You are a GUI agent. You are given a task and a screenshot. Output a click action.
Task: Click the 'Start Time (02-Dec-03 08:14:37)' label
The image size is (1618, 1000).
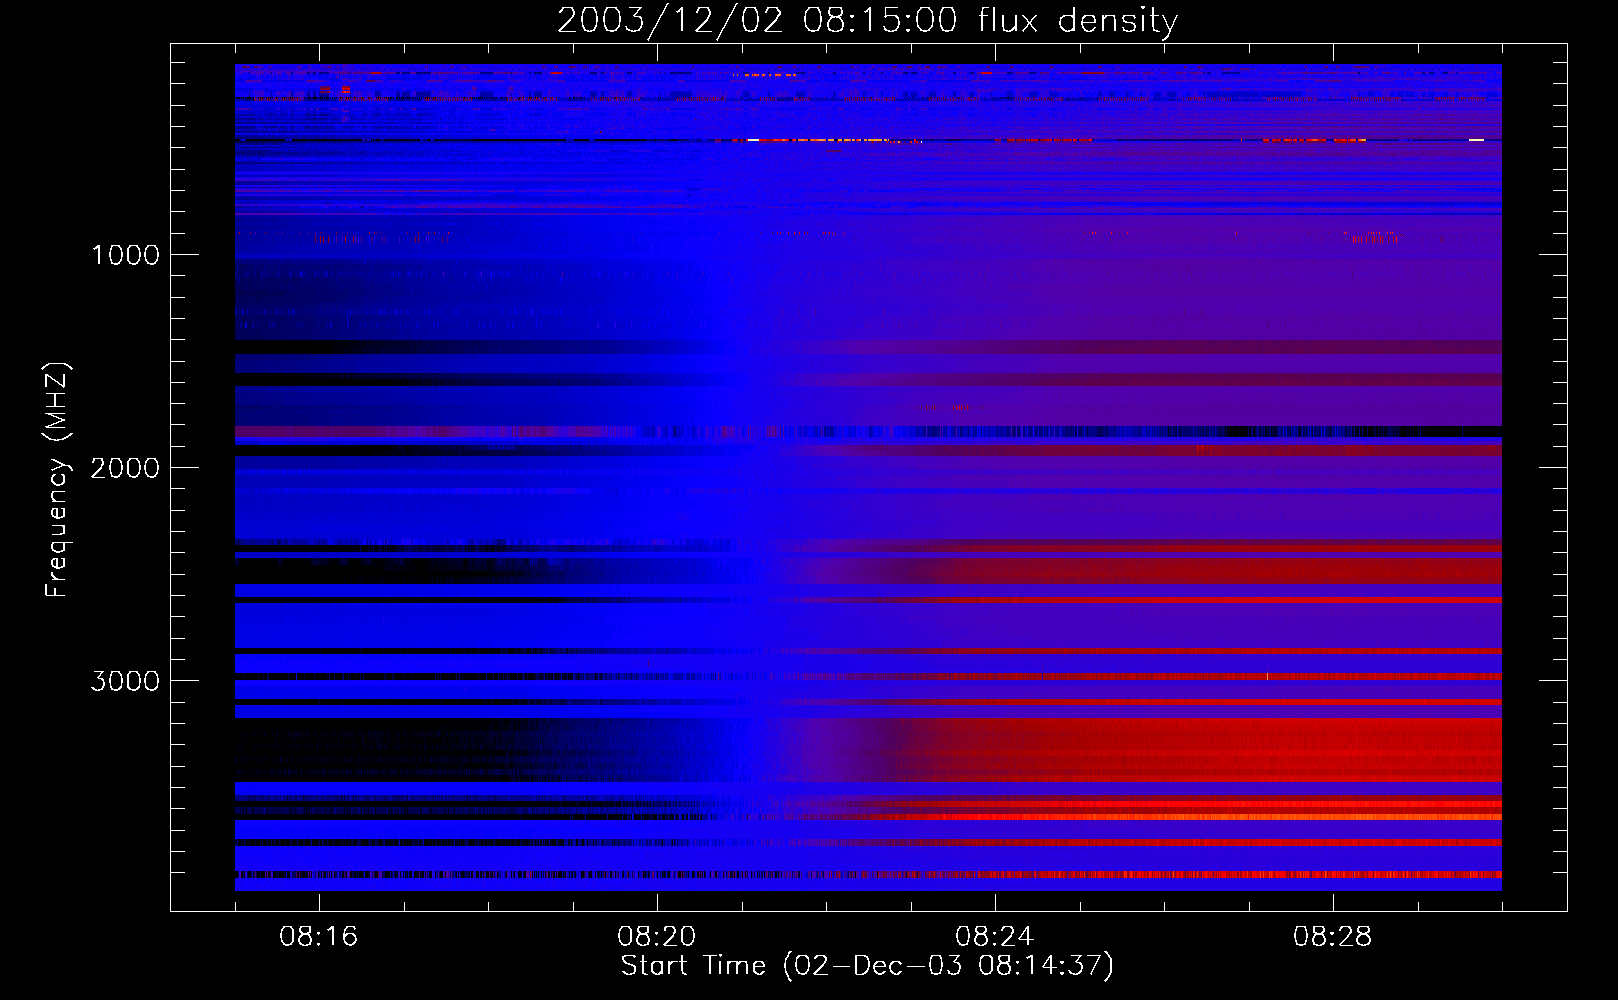[867, 966]
